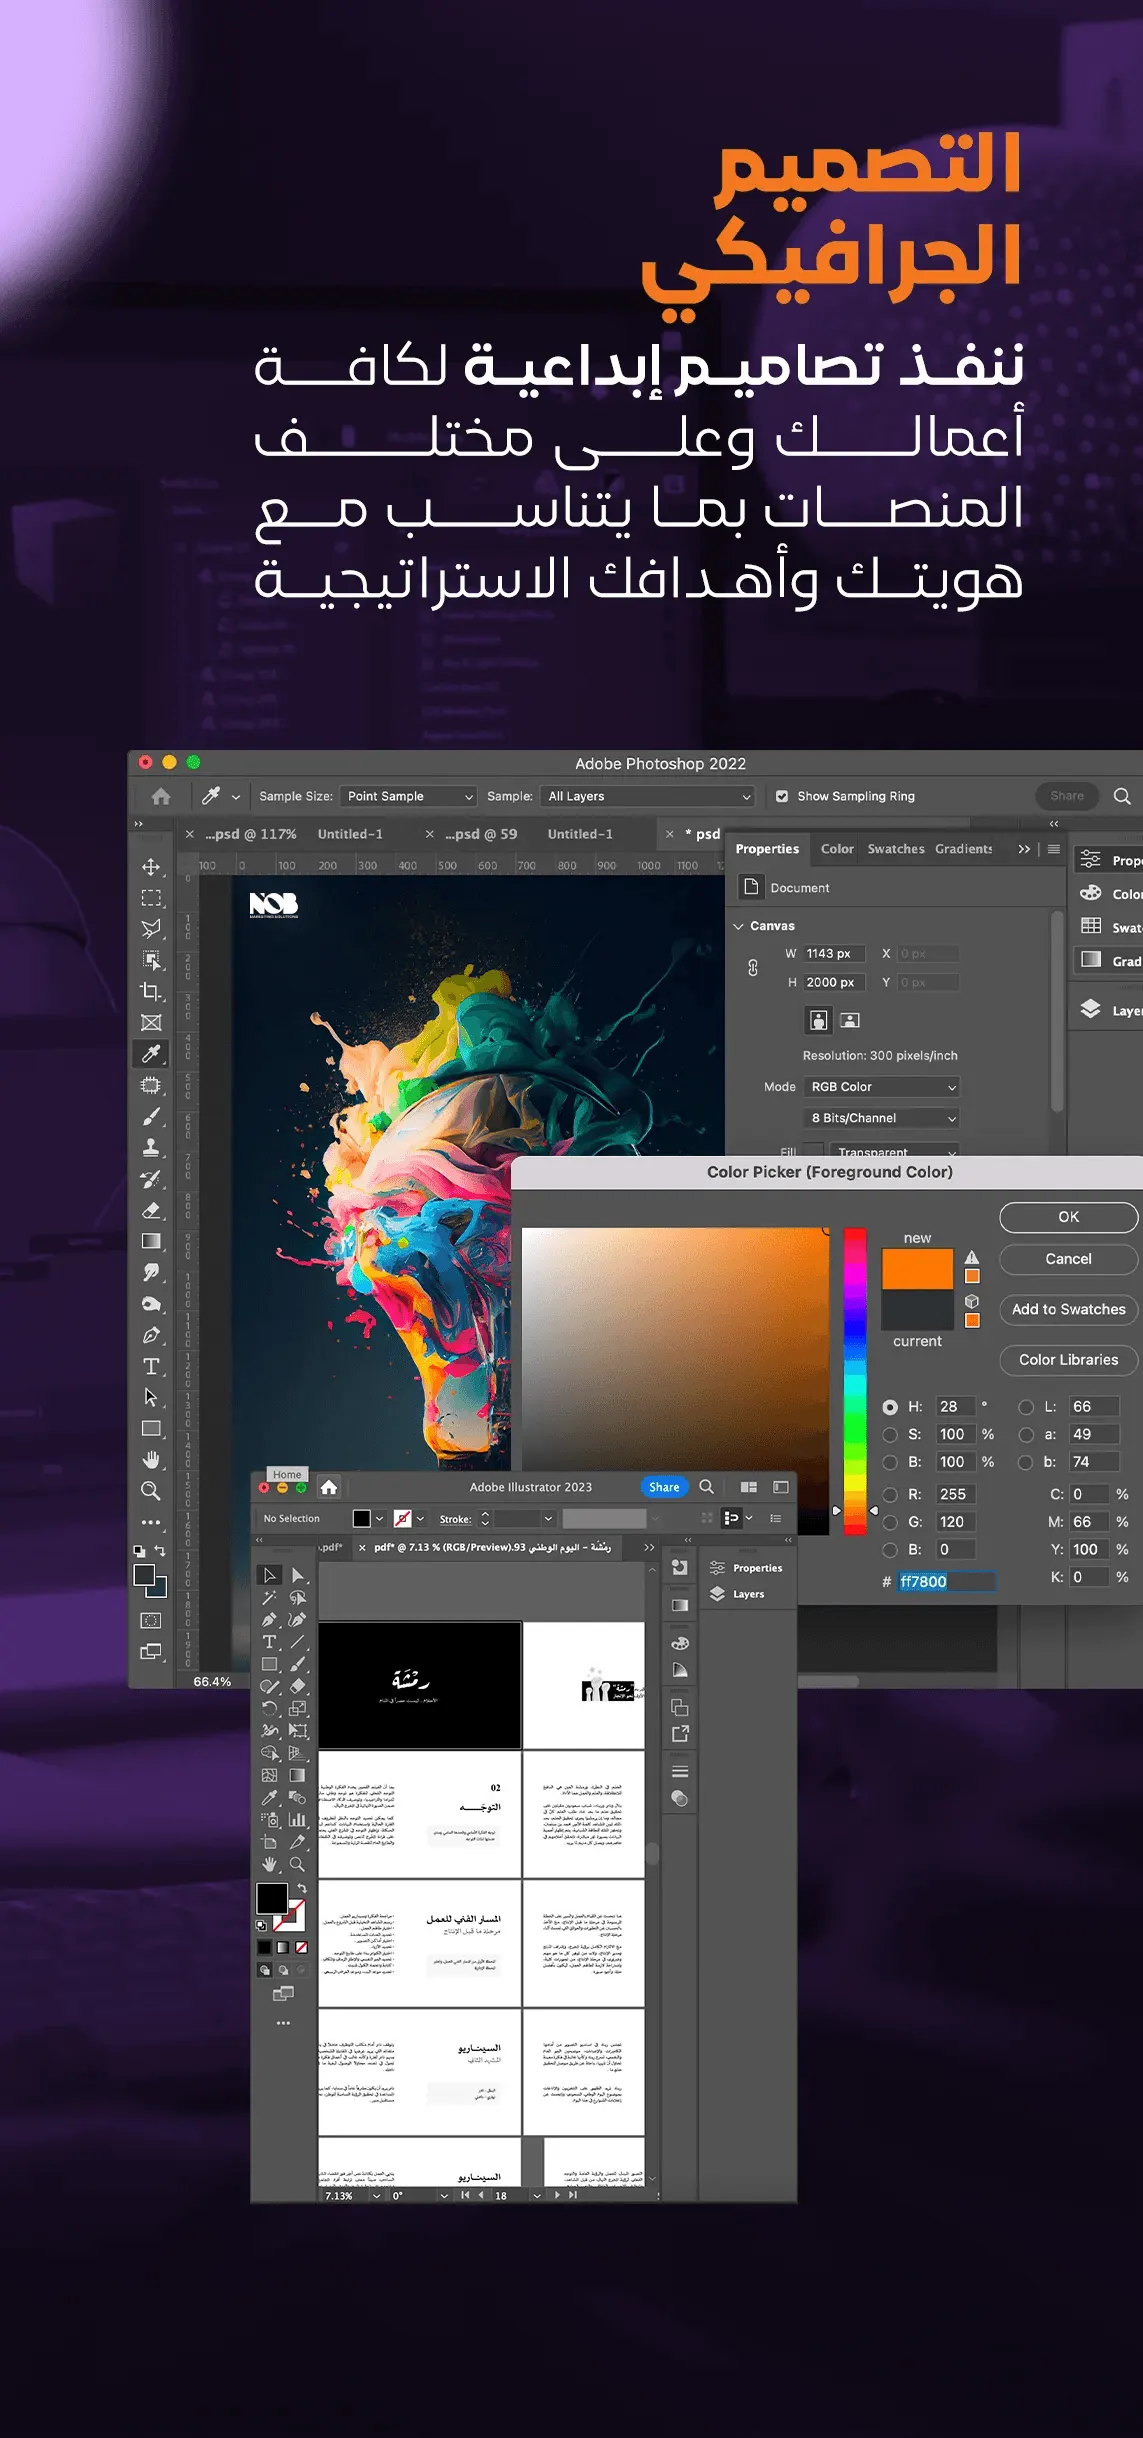
Task: Select the Magic Wand tool in Illustrator
Action: (269, 1597)
